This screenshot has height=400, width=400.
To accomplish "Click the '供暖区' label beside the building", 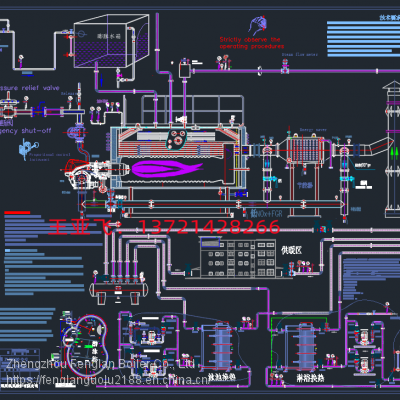I will point(291,250).
